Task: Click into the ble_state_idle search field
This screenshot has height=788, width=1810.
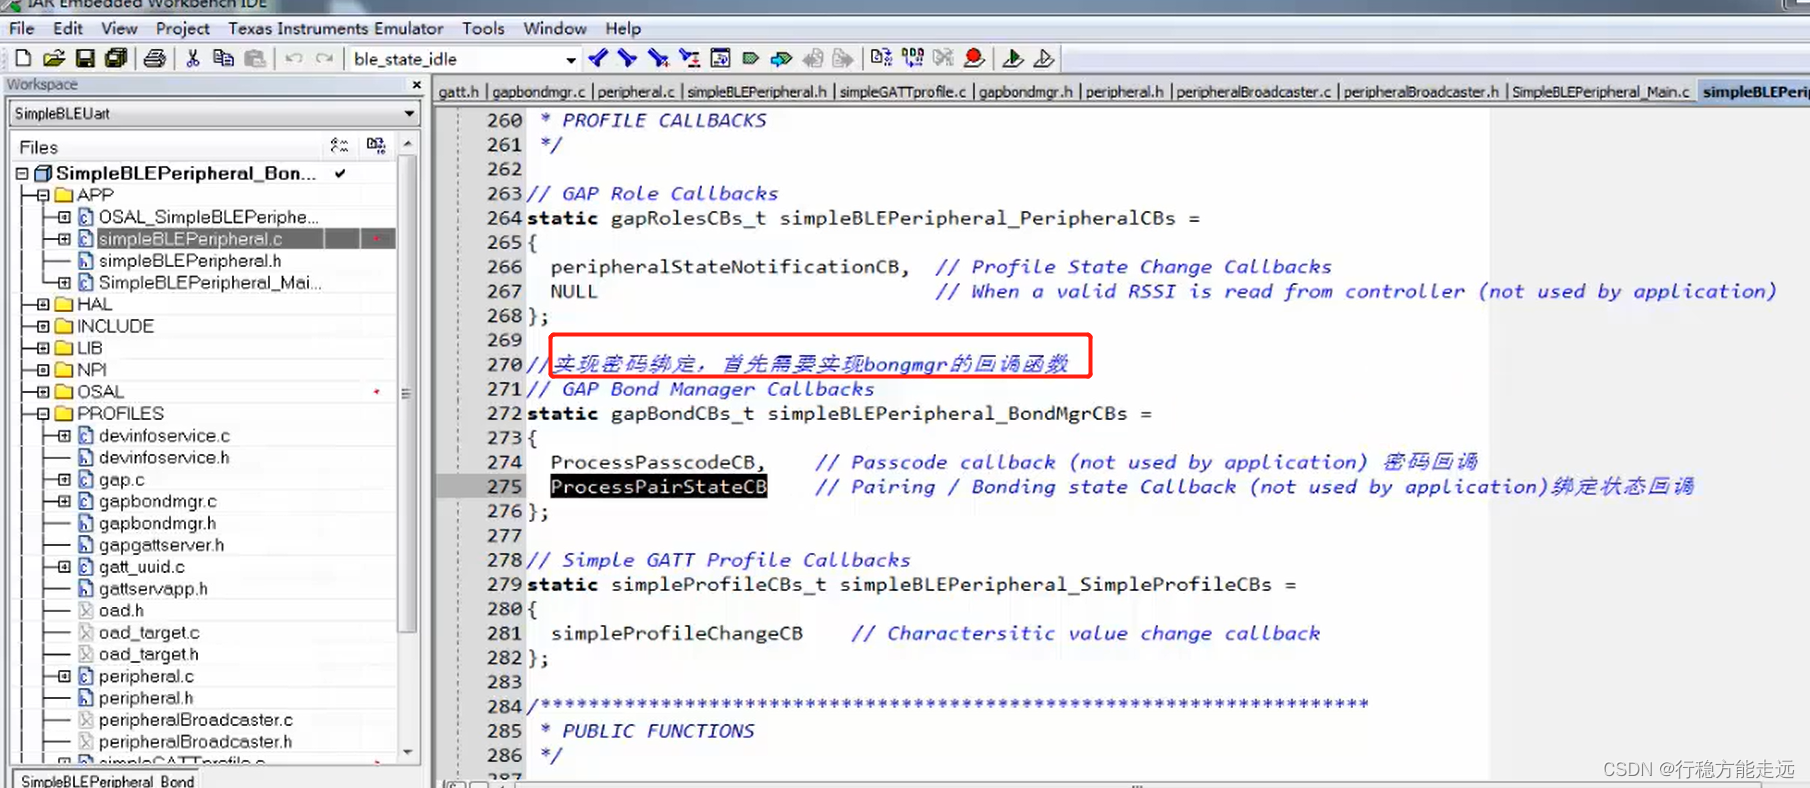Action: tap(456, 59)
